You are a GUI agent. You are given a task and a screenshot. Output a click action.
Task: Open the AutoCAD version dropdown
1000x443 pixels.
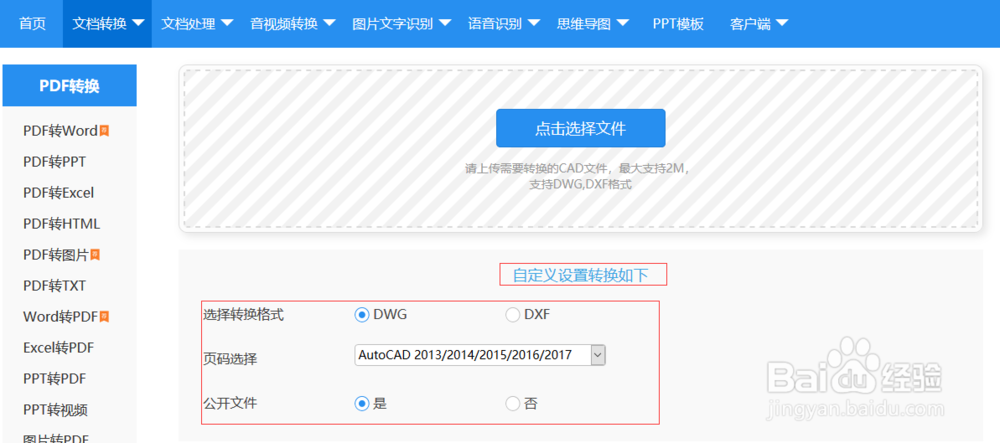click(480, 355)
